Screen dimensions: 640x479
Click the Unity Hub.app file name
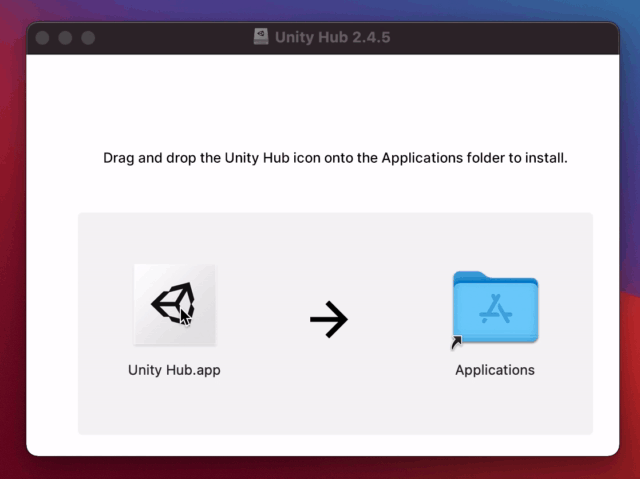[174, 370]
